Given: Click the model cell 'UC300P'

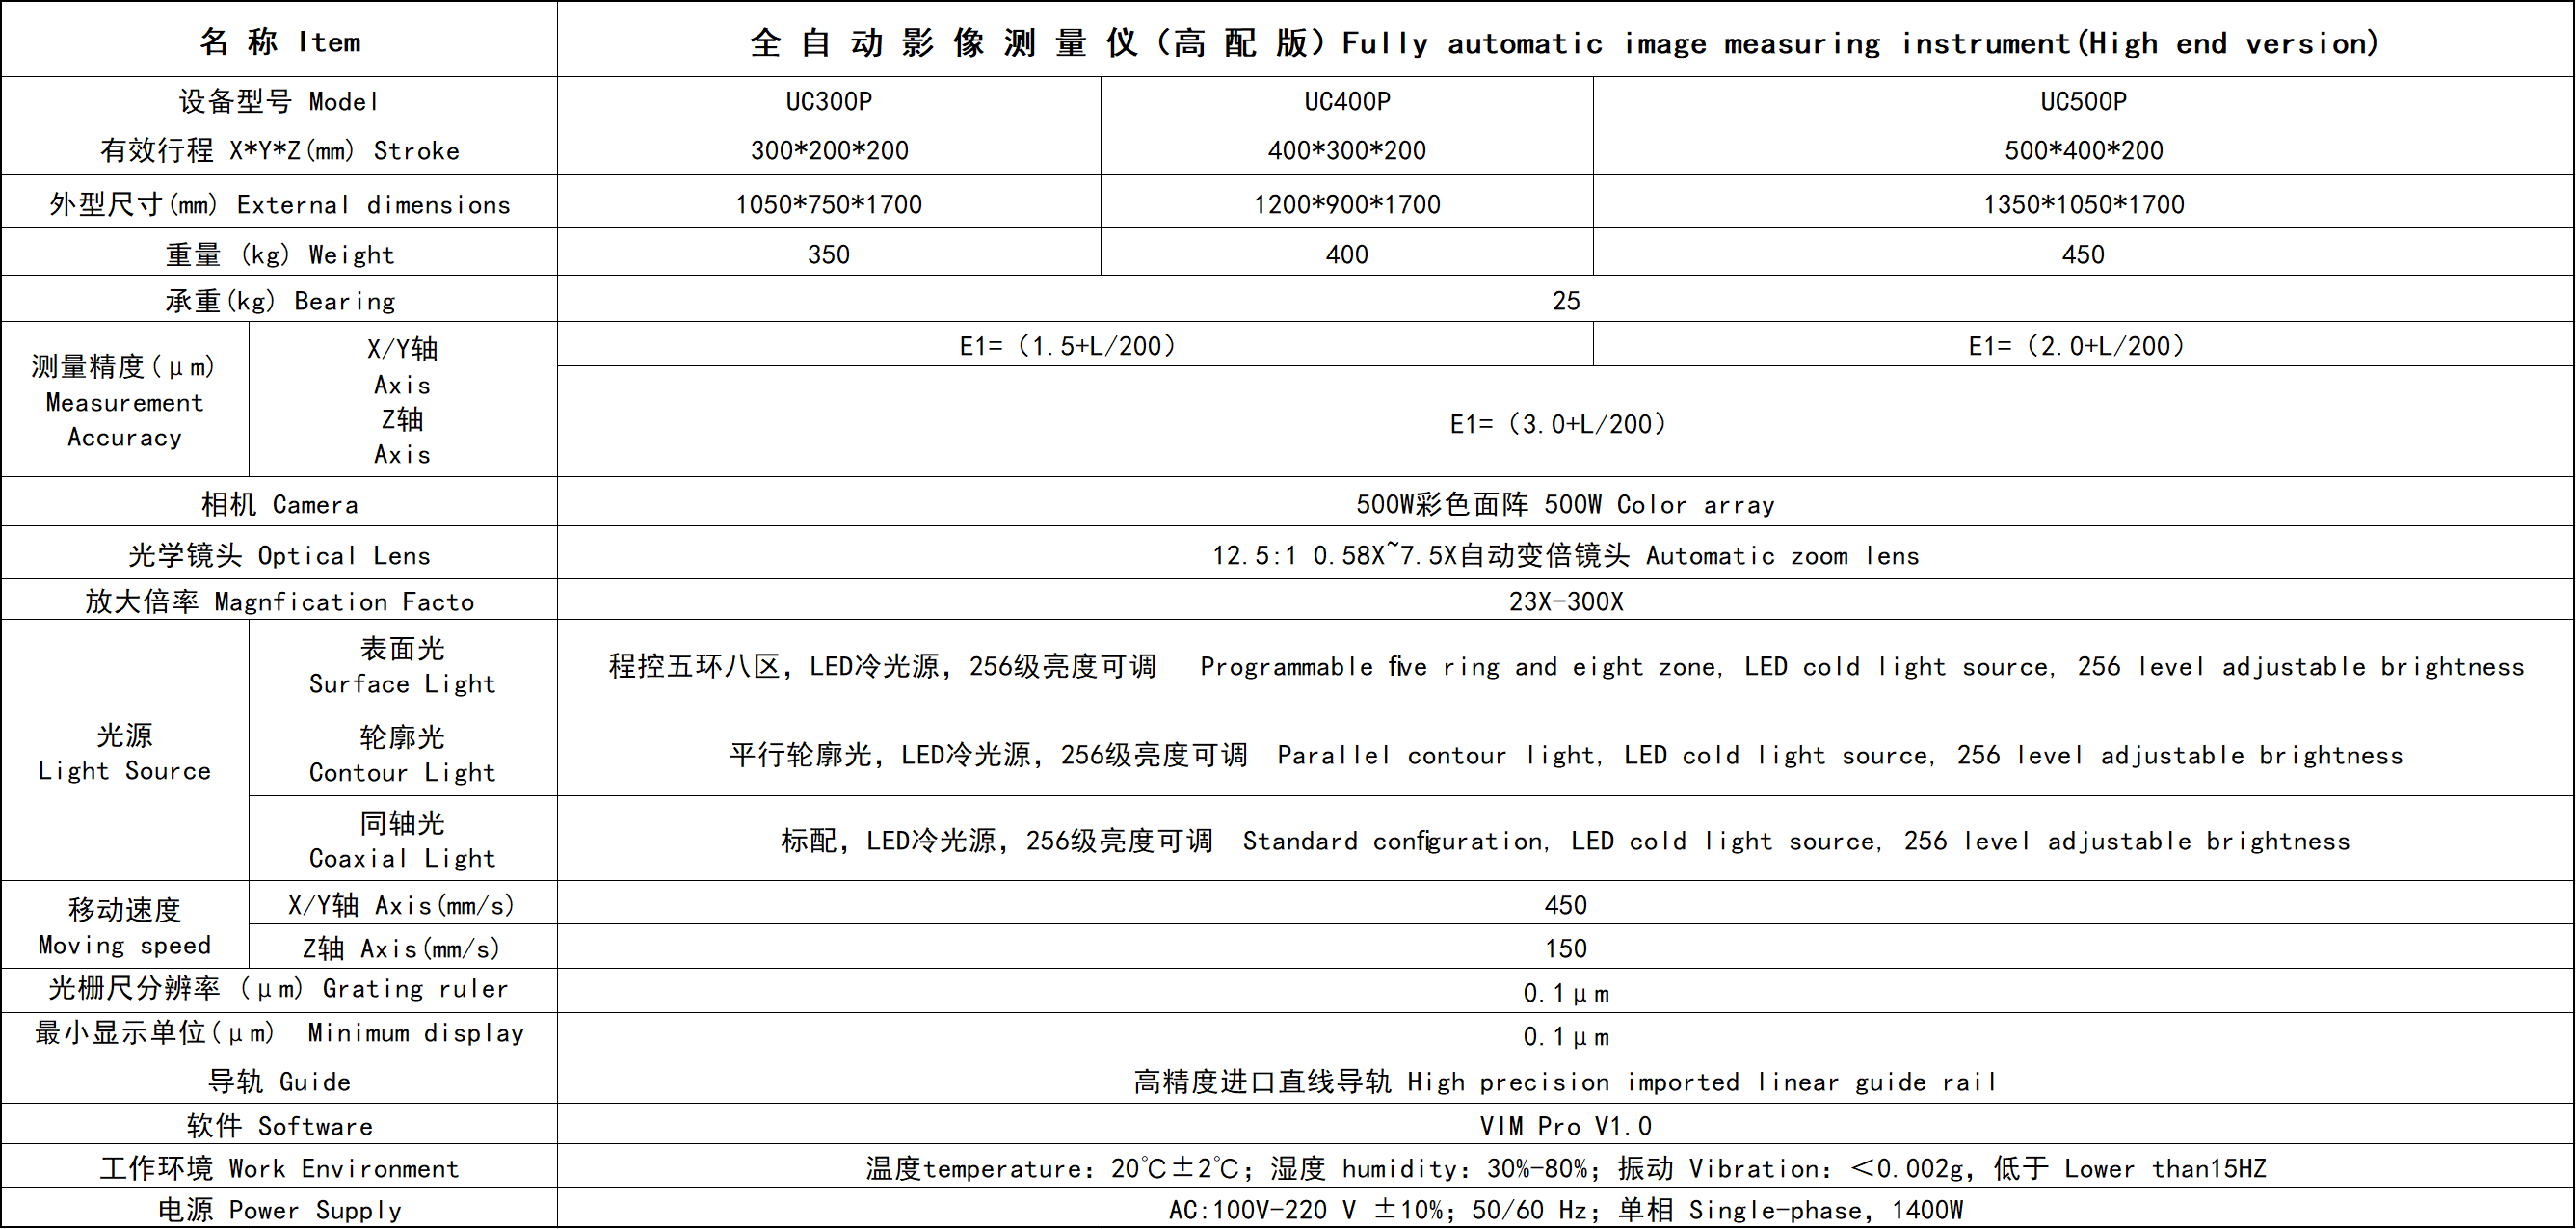Looking at the screenshot, I should click(x=829, y=101).
